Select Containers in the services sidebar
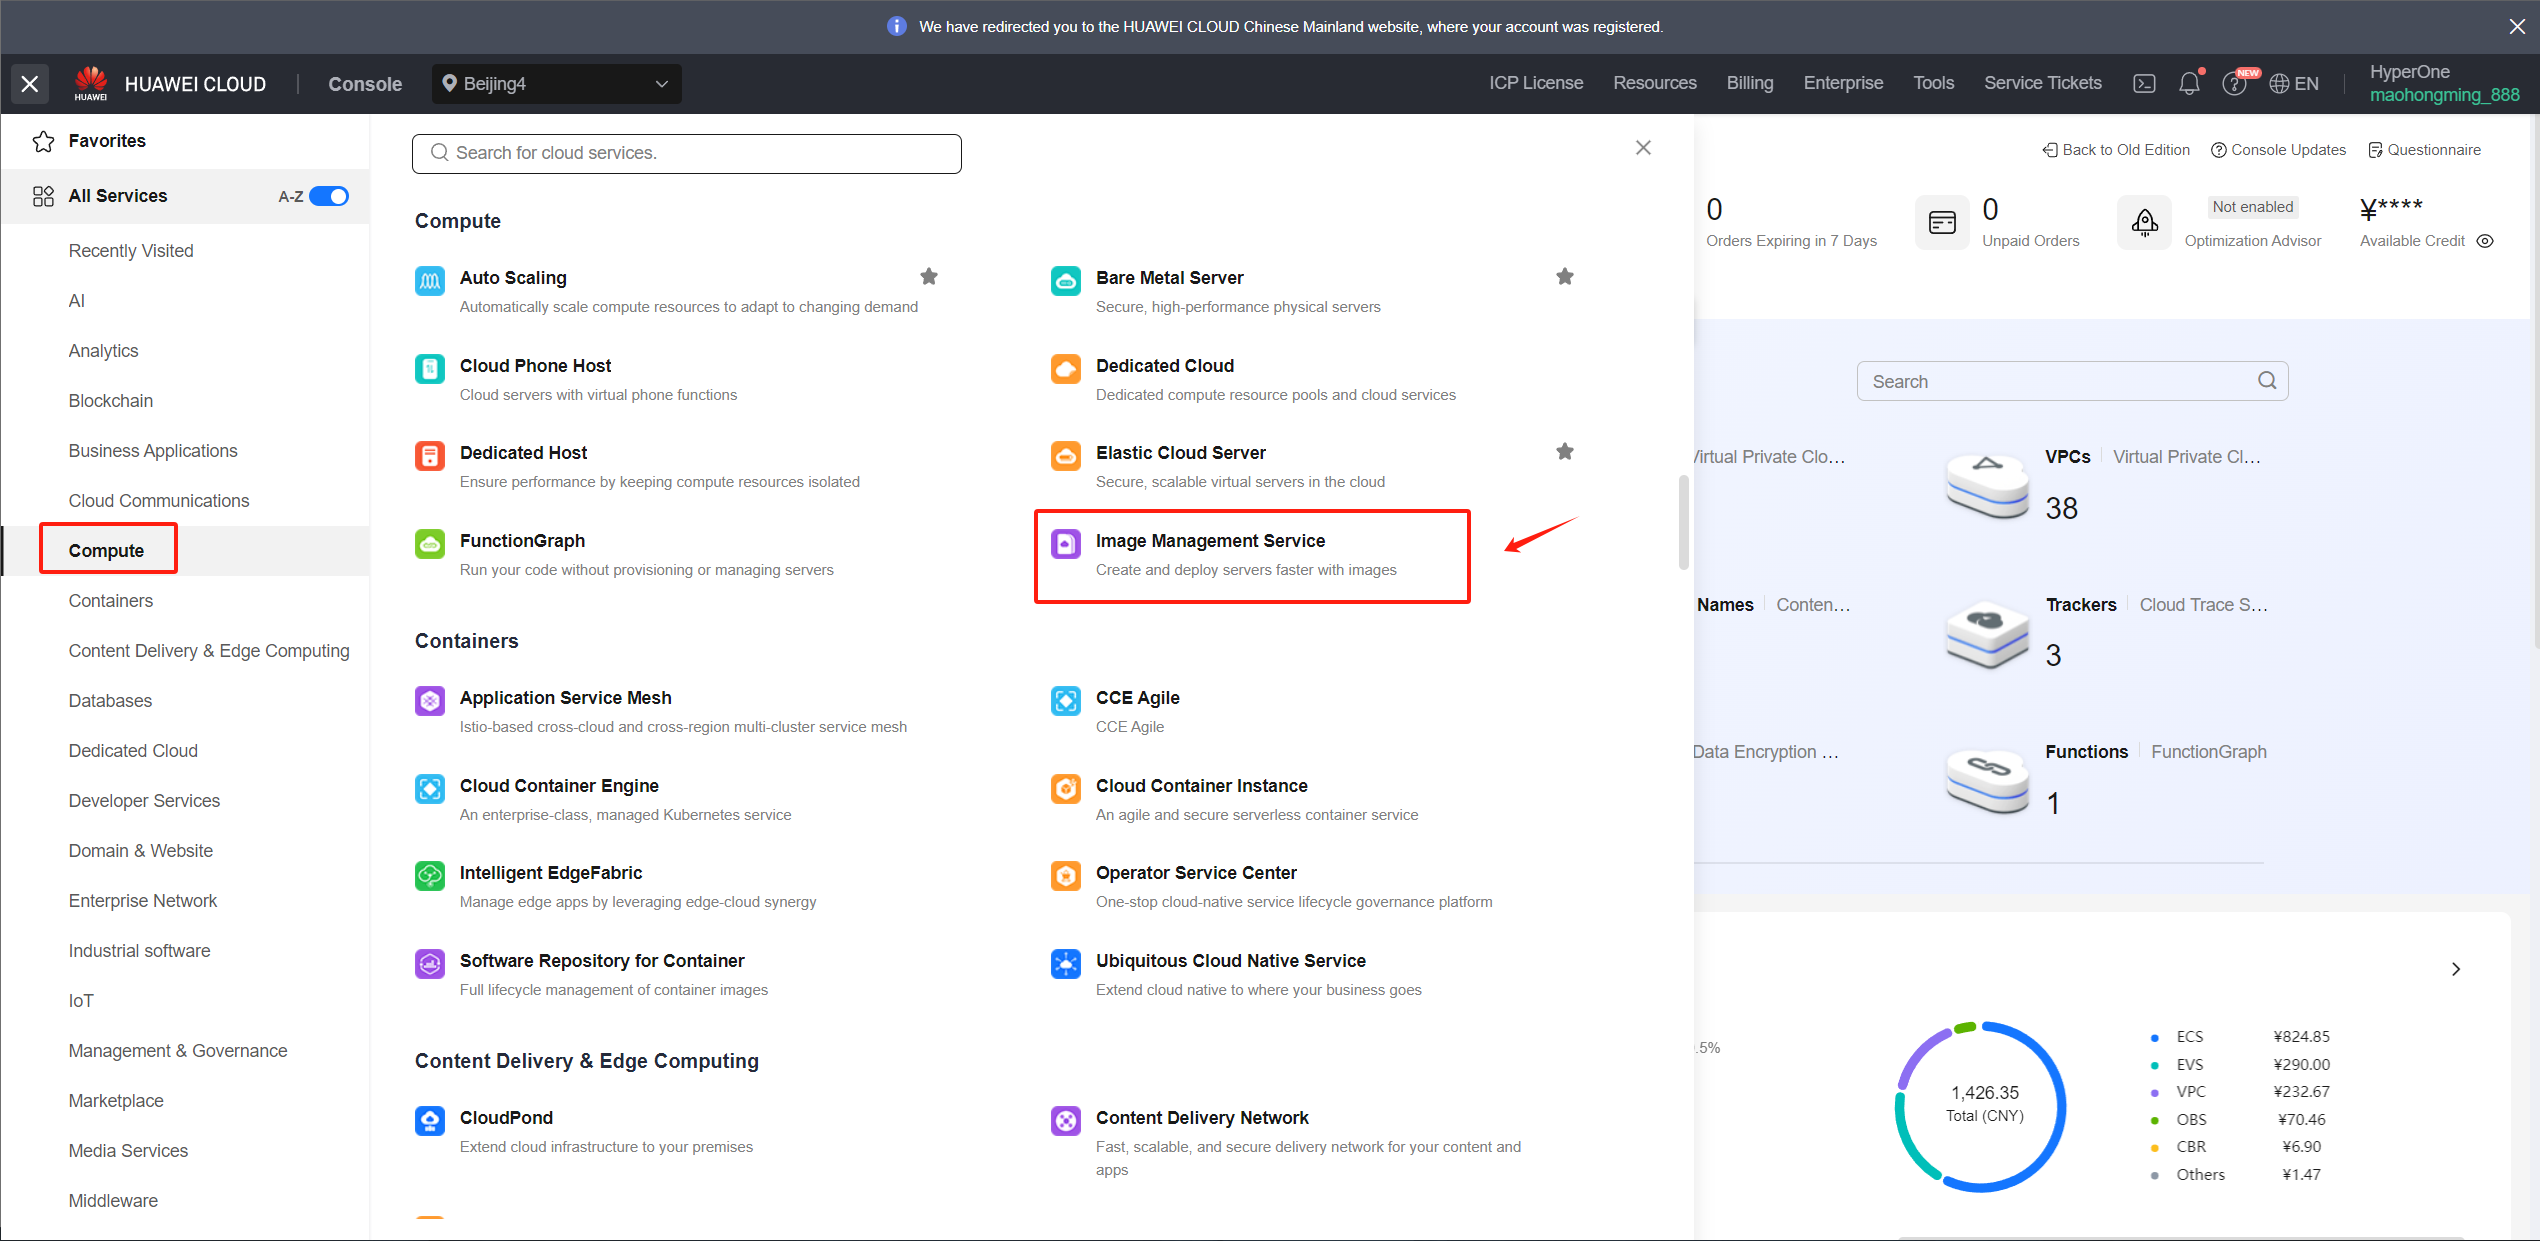This screenshot has height=1241, width=2540. (x=111, y=601)
